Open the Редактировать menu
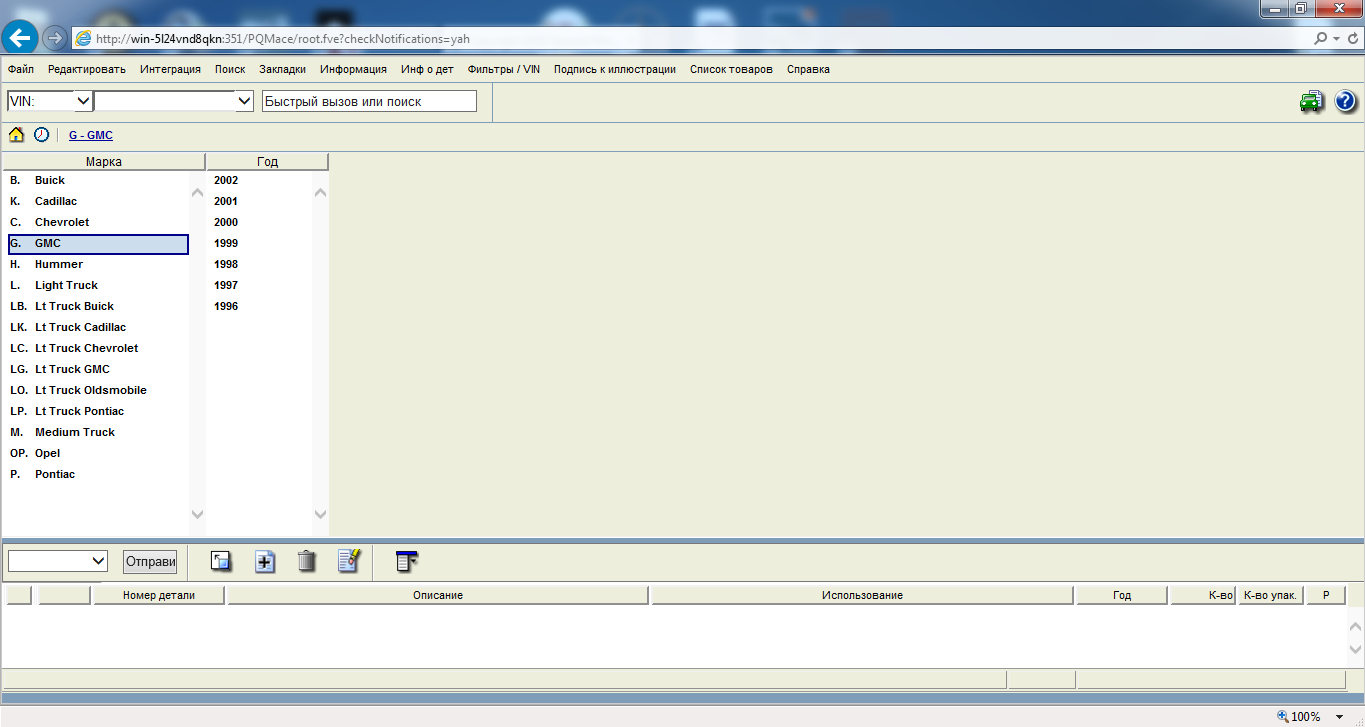The height and width of the screenshot is (727, 1365). (87, 69)
